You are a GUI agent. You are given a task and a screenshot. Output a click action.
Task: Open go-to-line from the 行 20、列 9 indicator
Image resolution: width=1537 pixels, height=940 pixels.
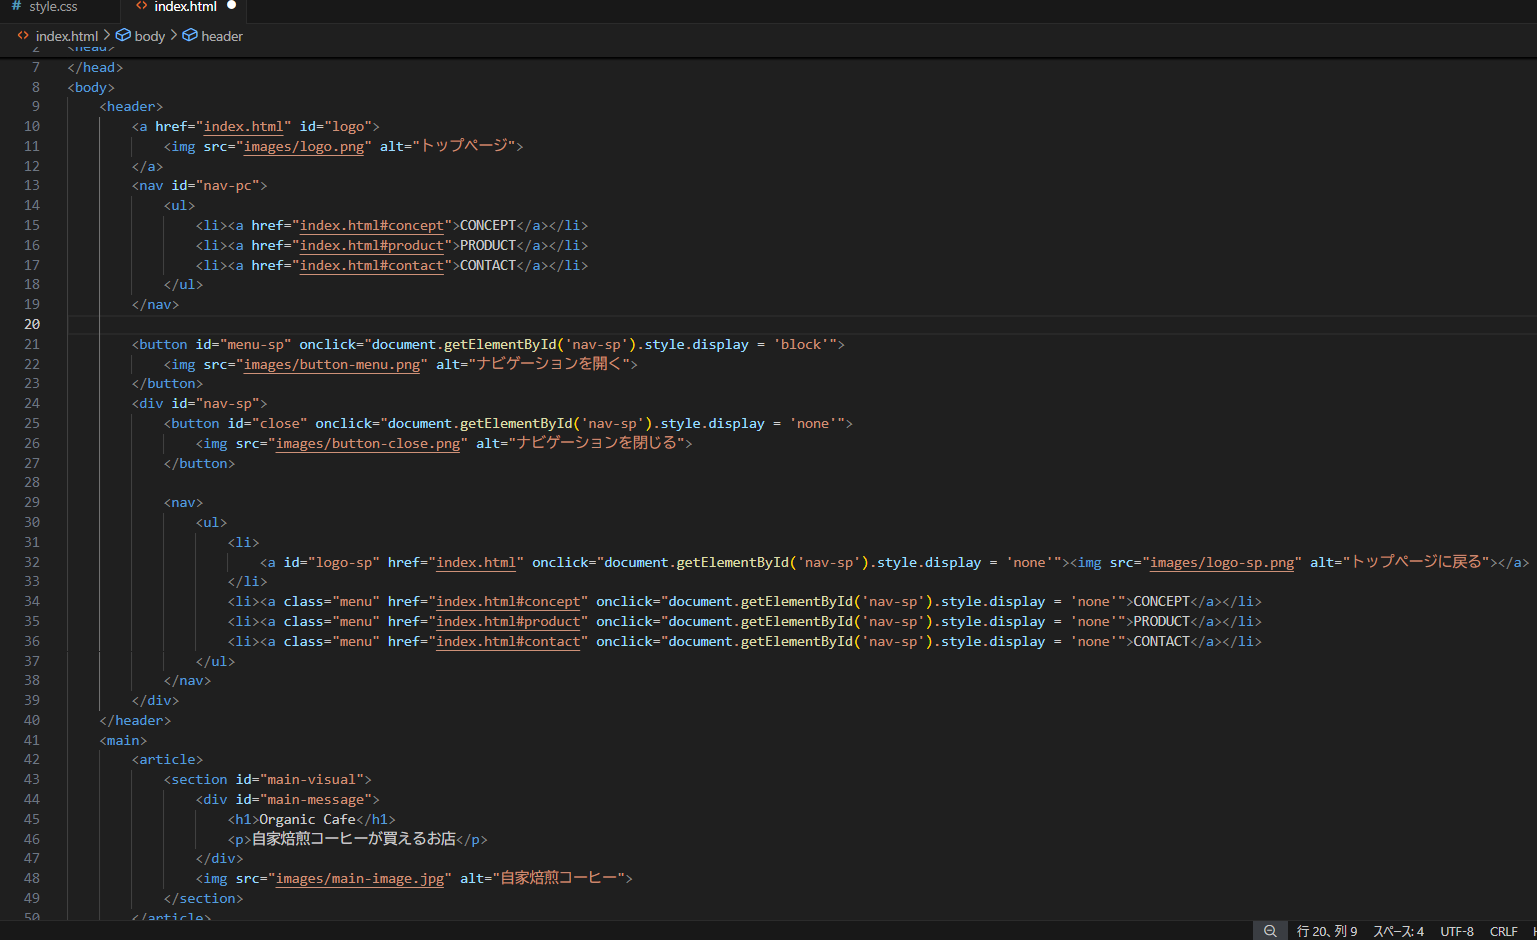(x=1327, y=931)
